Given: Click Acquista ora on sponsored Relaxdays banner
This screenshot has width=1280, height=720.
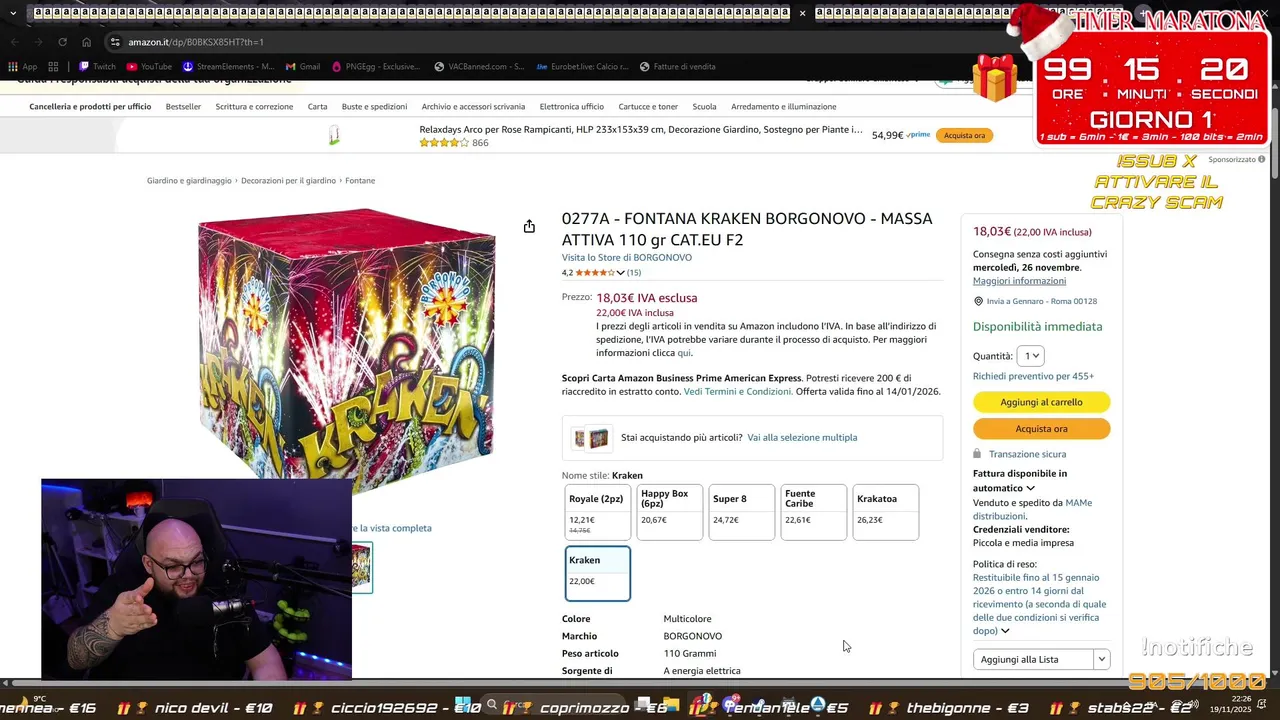Looking at the screenshot, I should click(964, 135).
